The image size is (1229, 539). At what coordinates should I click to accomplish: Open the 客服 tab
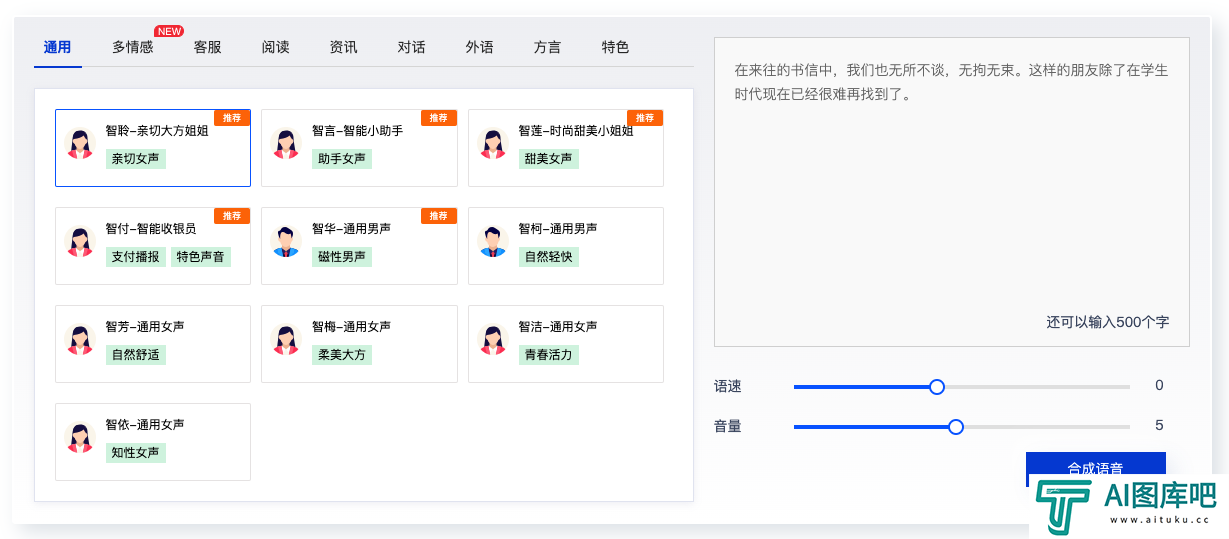click(207, 47)
